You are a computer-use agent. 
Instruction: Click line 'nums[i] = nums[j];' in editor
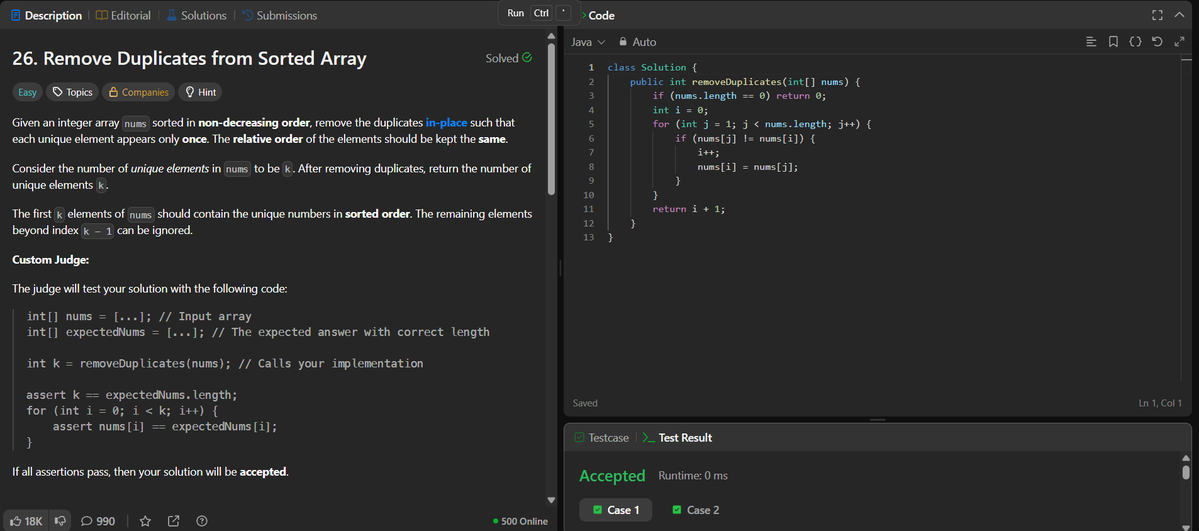tap(747, 167)
